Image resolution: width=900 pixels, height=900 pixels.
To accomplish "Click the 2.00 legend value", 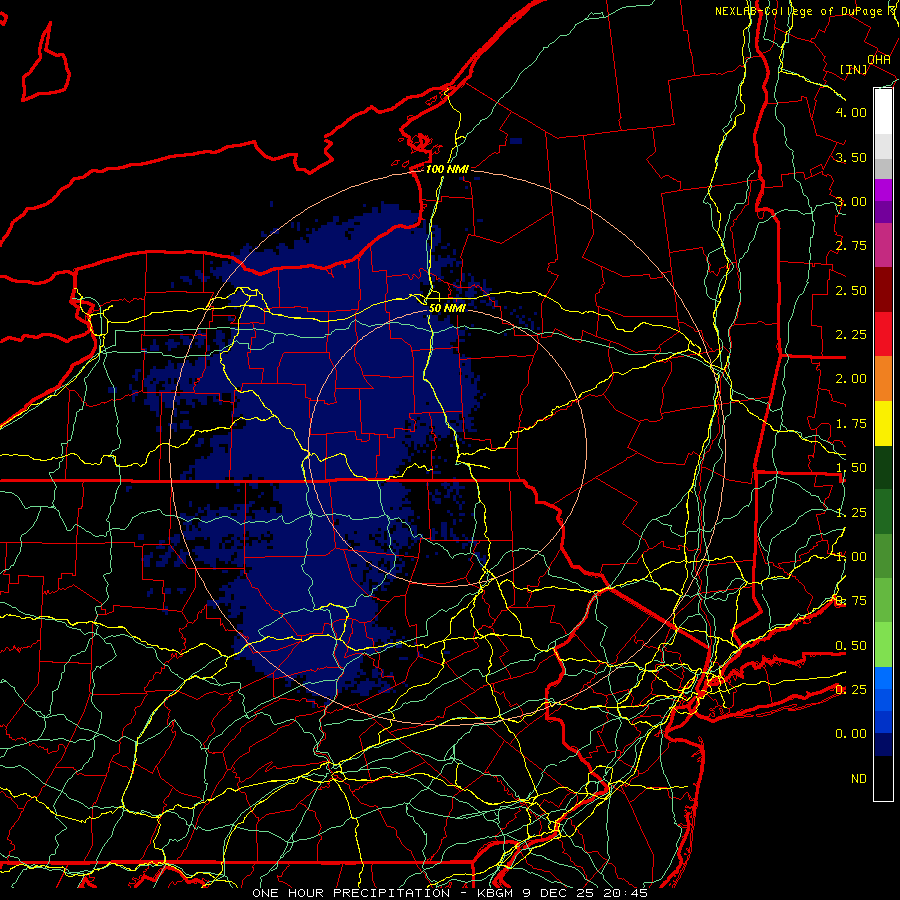I will (851, 379).
